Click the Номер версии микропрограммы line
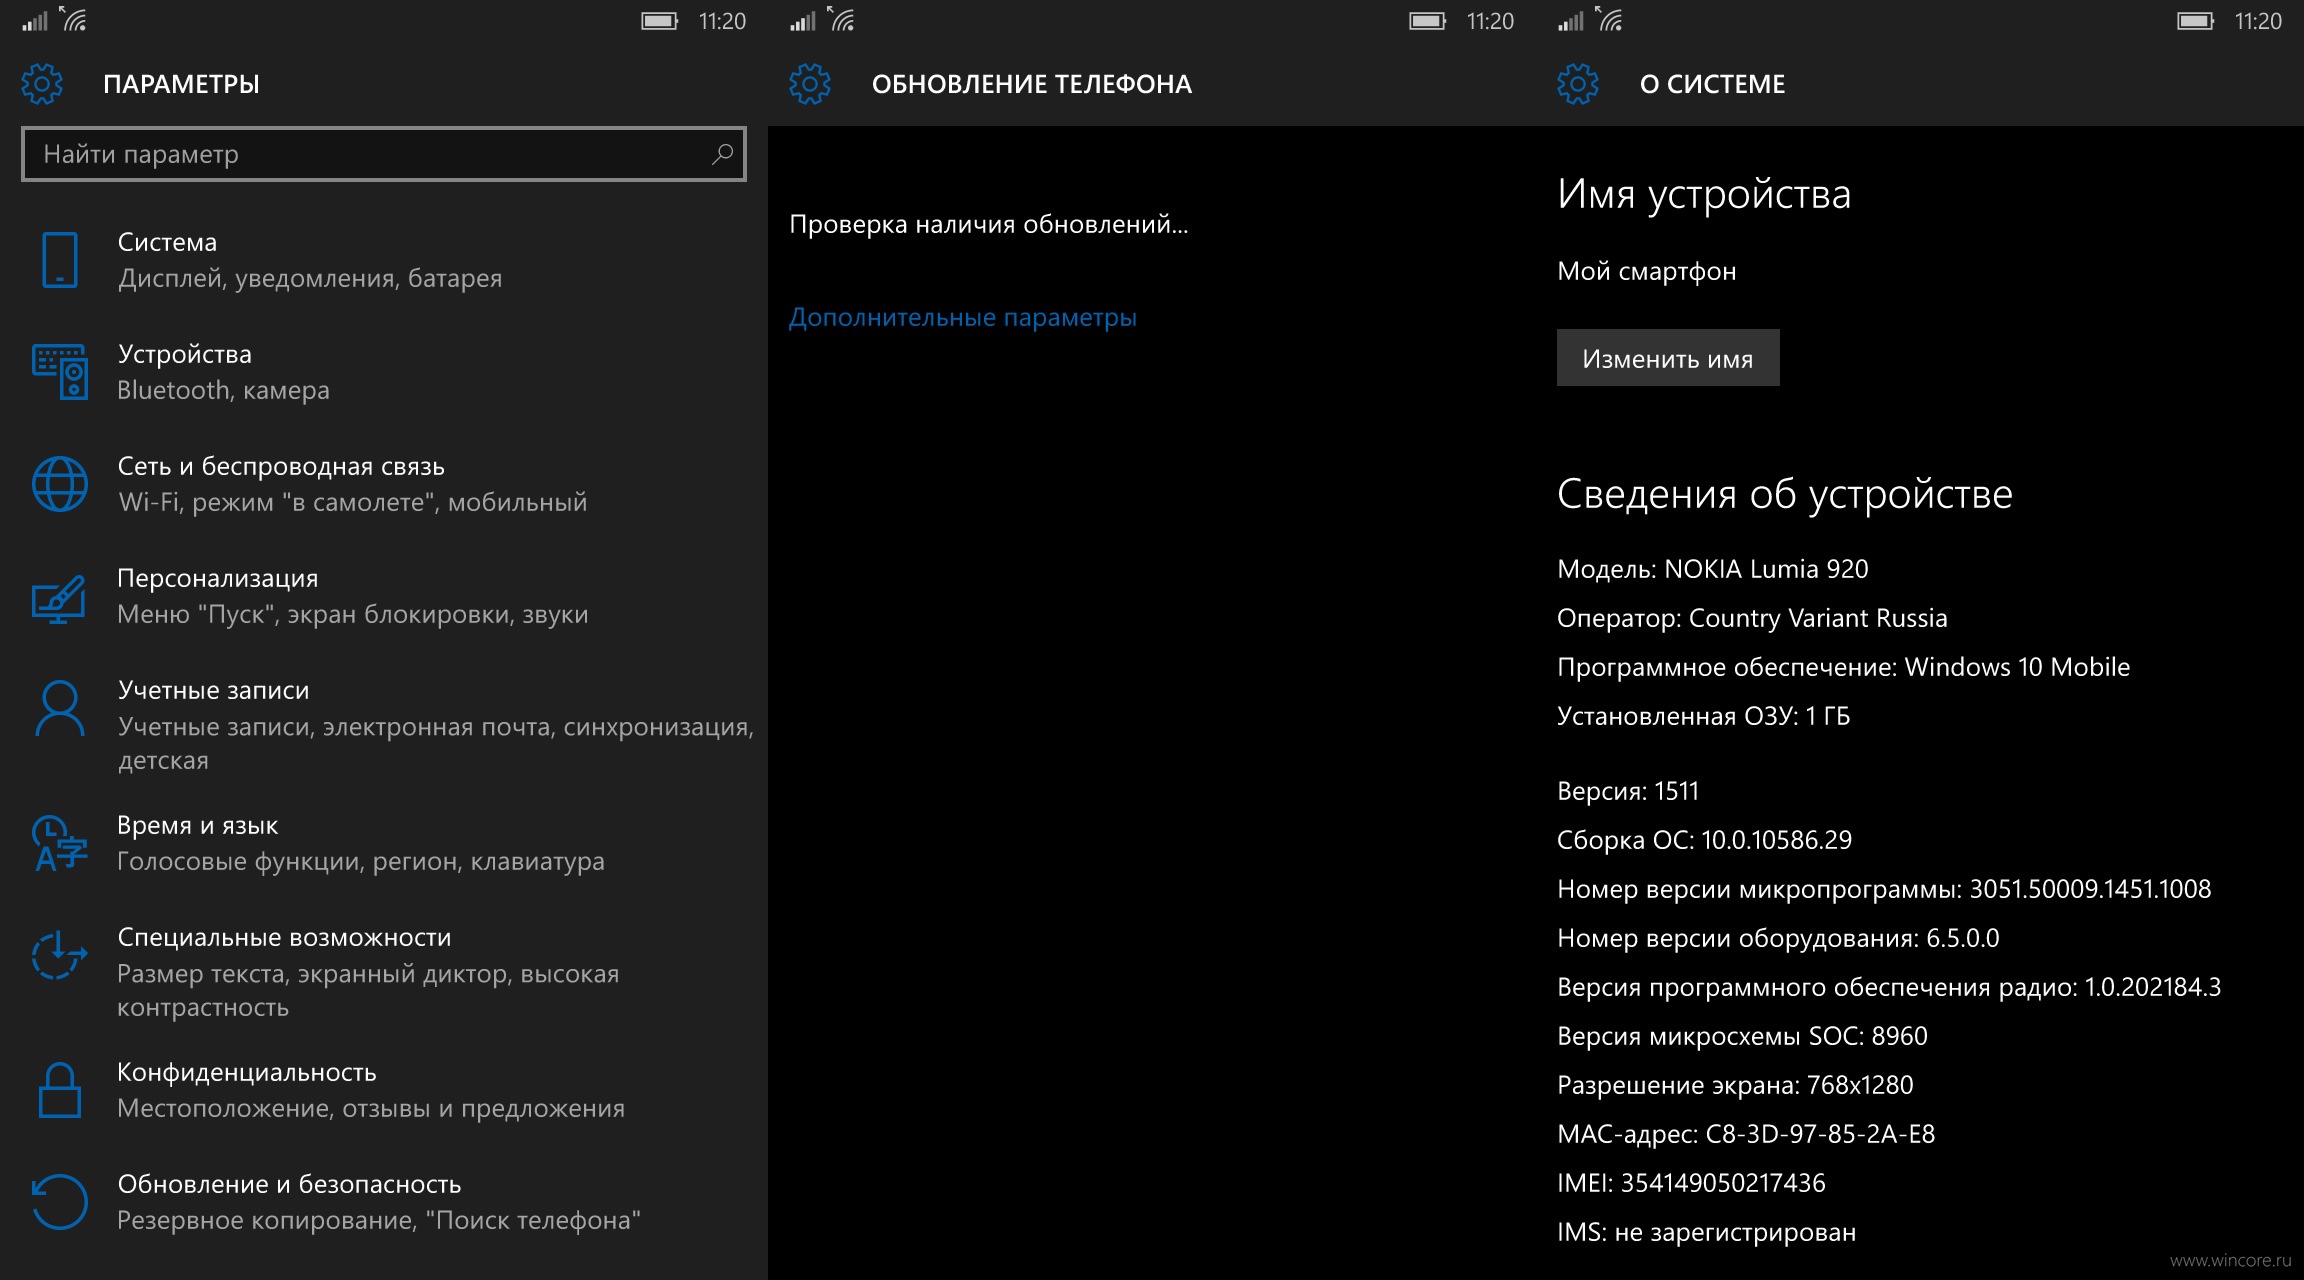 [x=1884, y=889]
